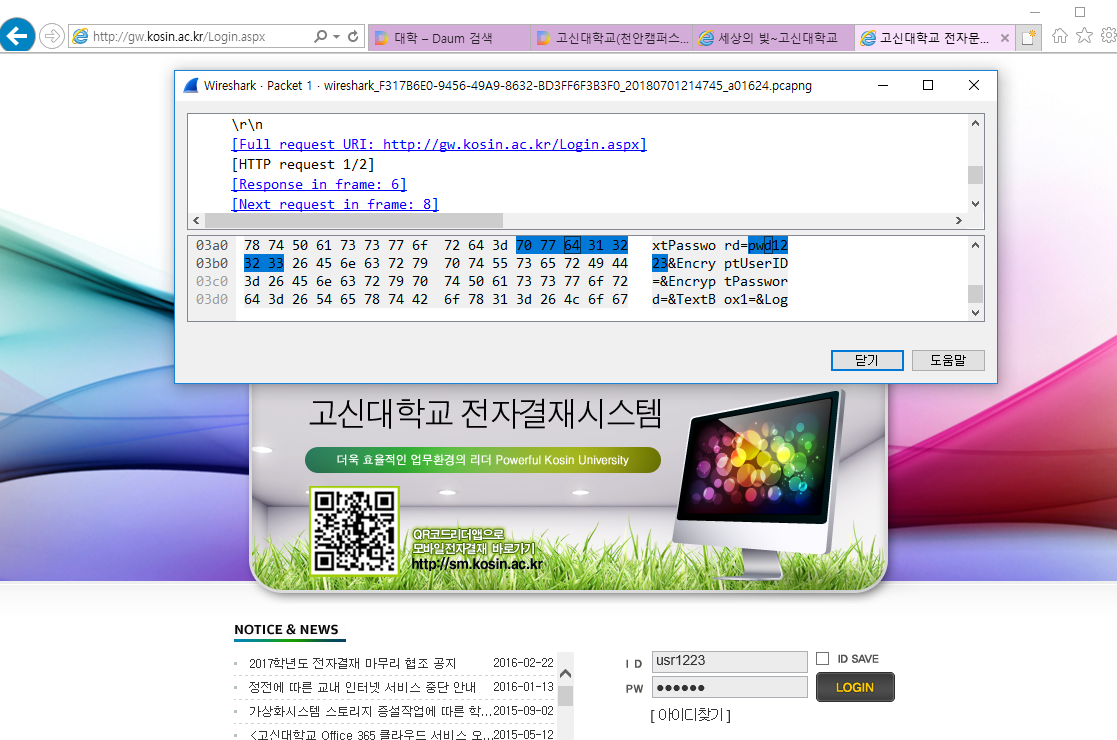Minimize the browser window
Screen dimensions: 1117x740
click(1035, 12)
